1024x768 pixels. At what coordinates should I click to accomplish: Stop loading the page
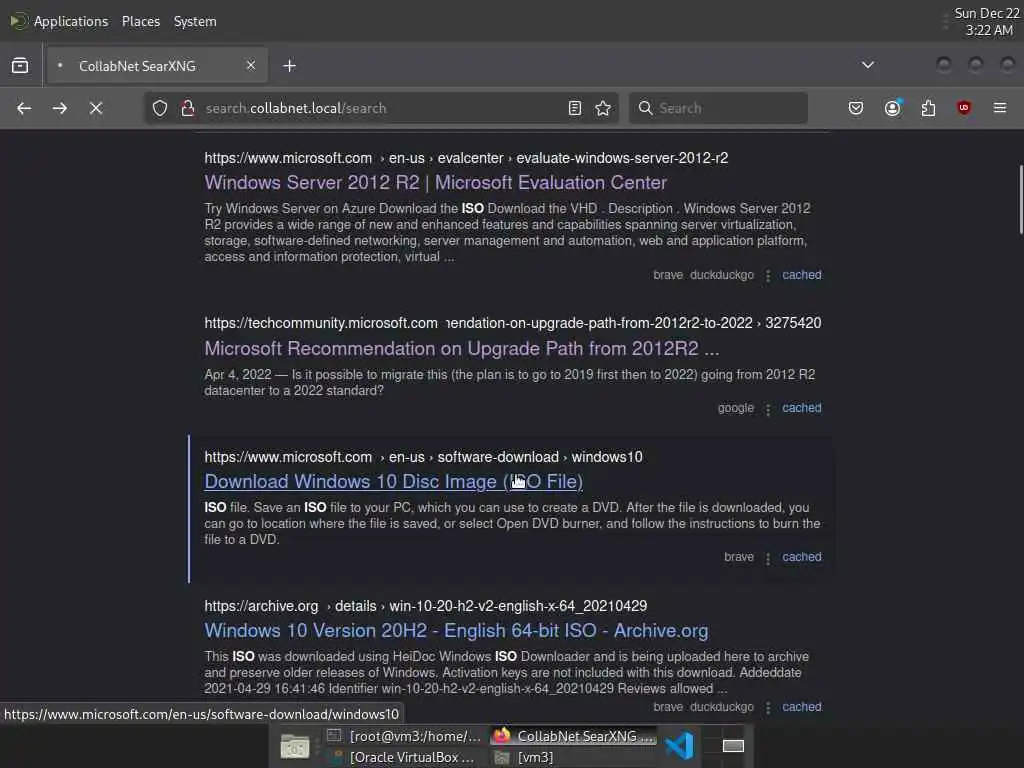(96, 108)
